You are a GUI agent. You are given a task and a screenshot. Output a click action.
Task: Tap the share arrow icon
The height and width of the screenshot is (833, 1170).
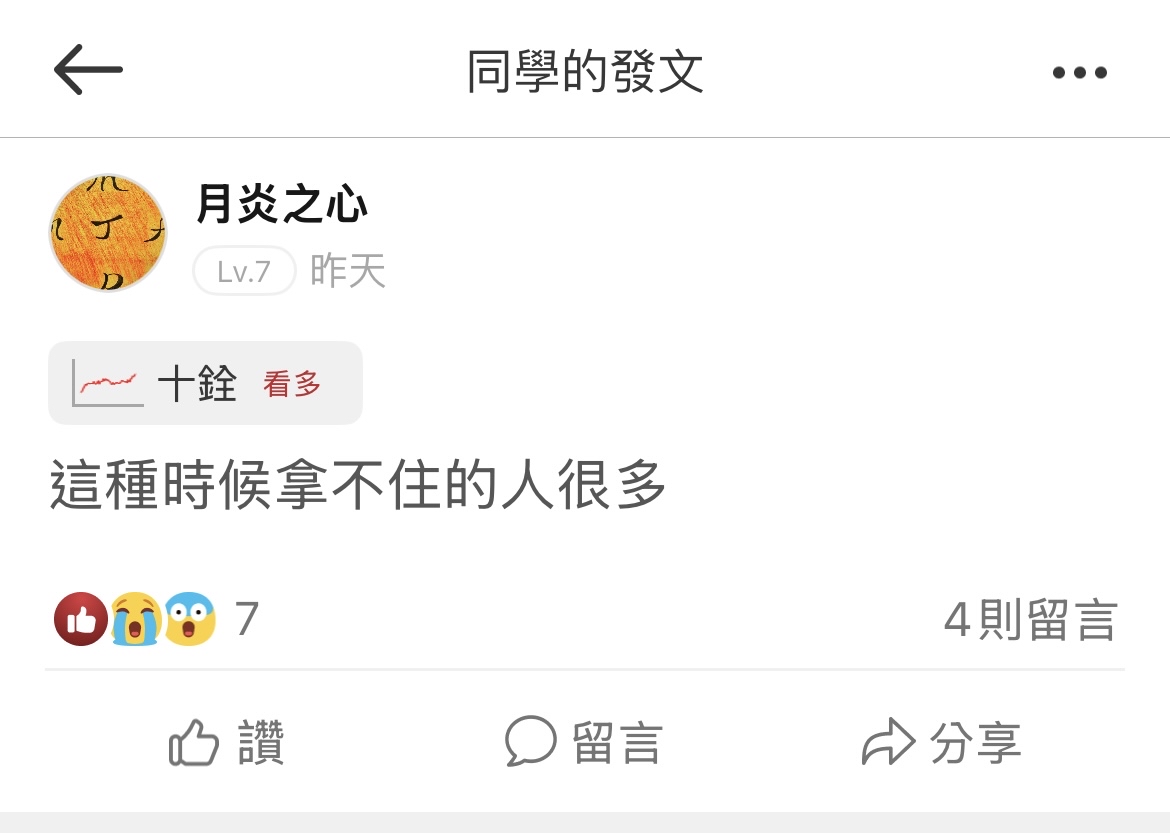(x=888, y=741)
